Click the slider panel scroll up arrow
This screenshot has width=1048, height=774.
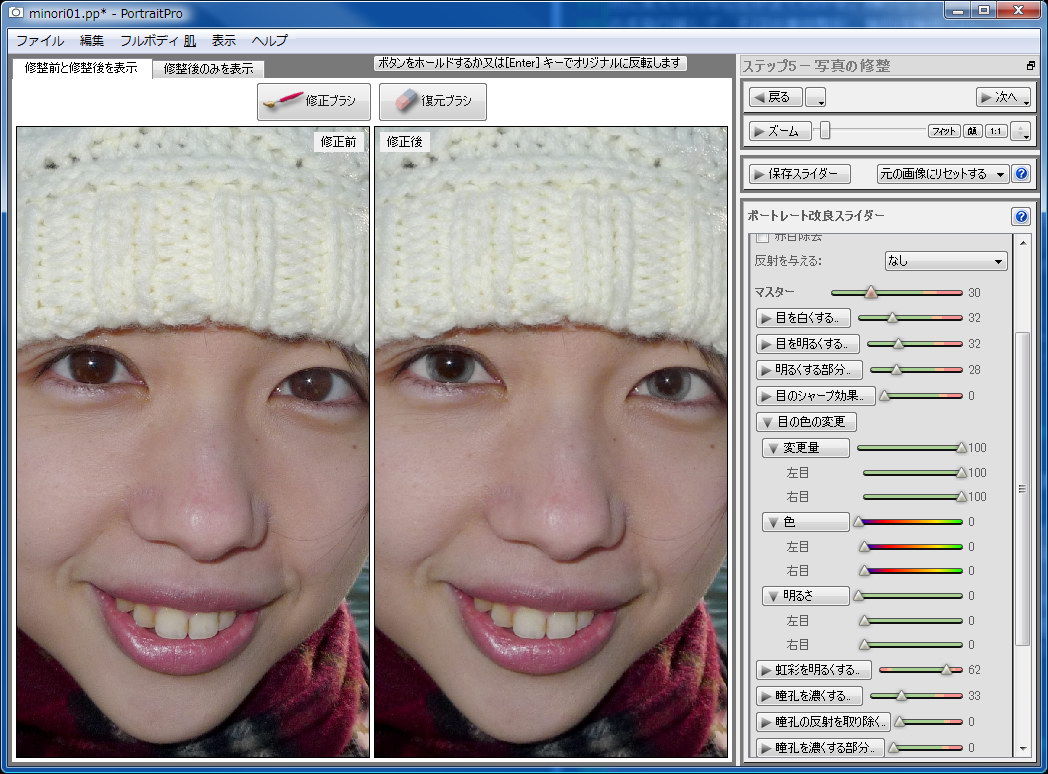[1023, 243]
